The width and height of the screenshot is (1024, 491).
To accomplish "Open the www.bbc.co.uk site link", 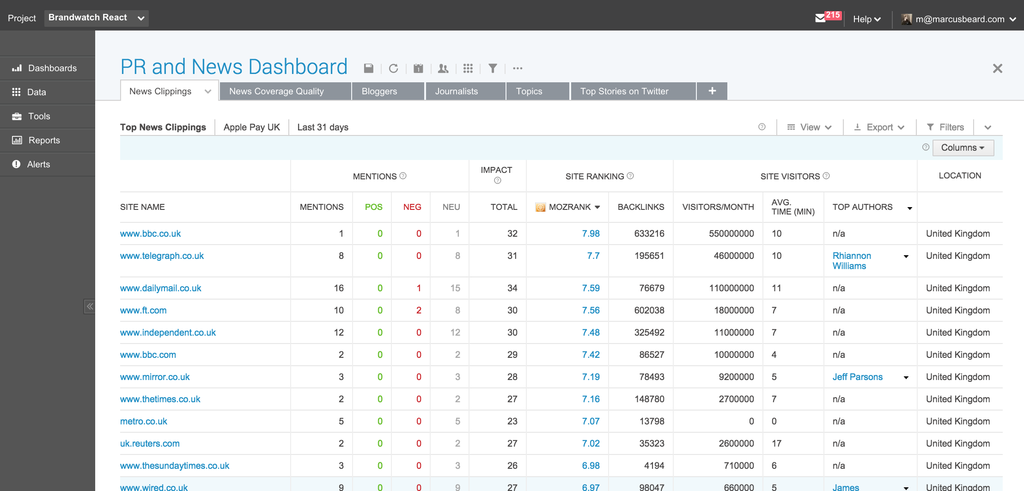I will (x=150, y=234).
